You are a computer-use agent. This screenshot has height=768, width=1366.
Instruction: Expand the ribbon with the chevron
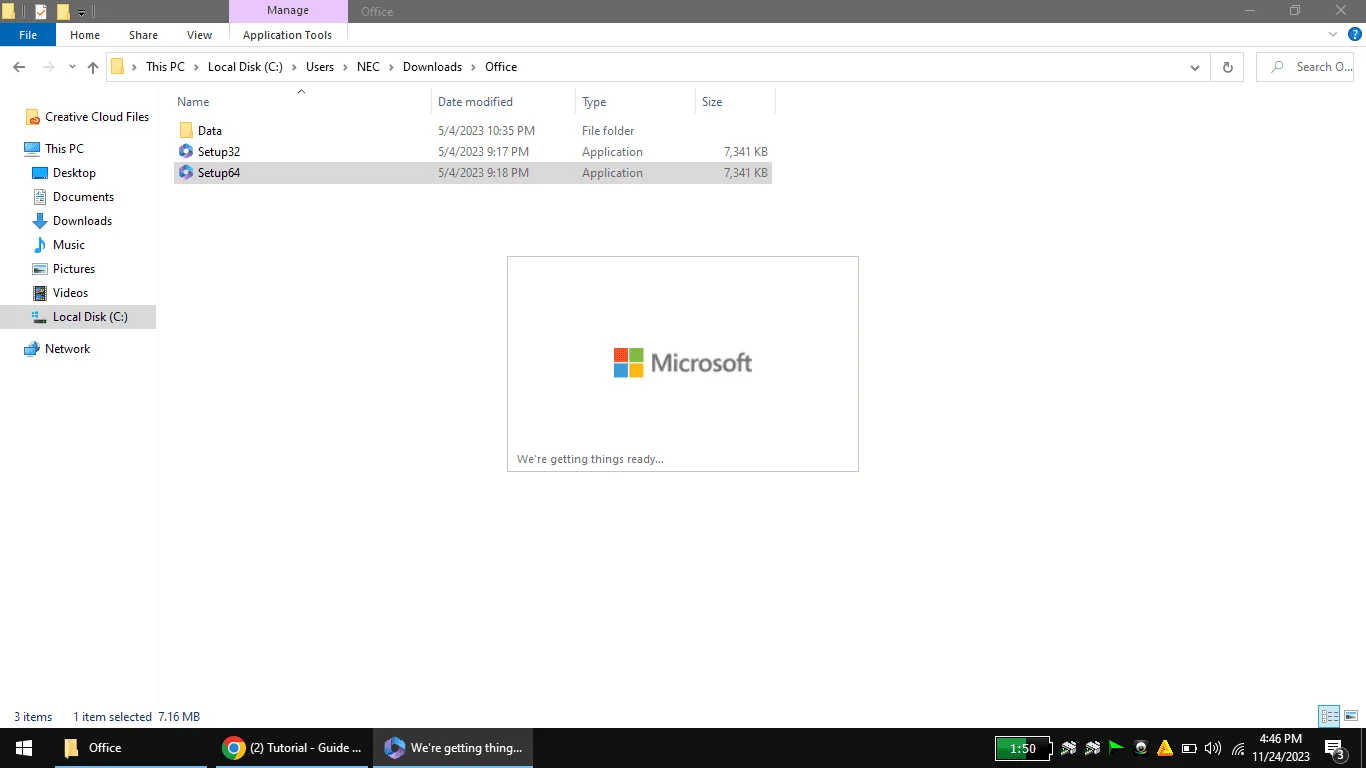1333,34
